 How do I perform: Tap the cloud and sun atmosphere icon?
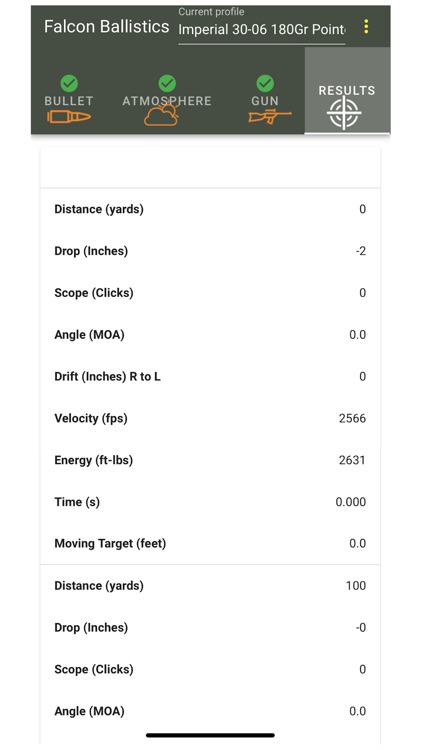[x=162, y=116]
